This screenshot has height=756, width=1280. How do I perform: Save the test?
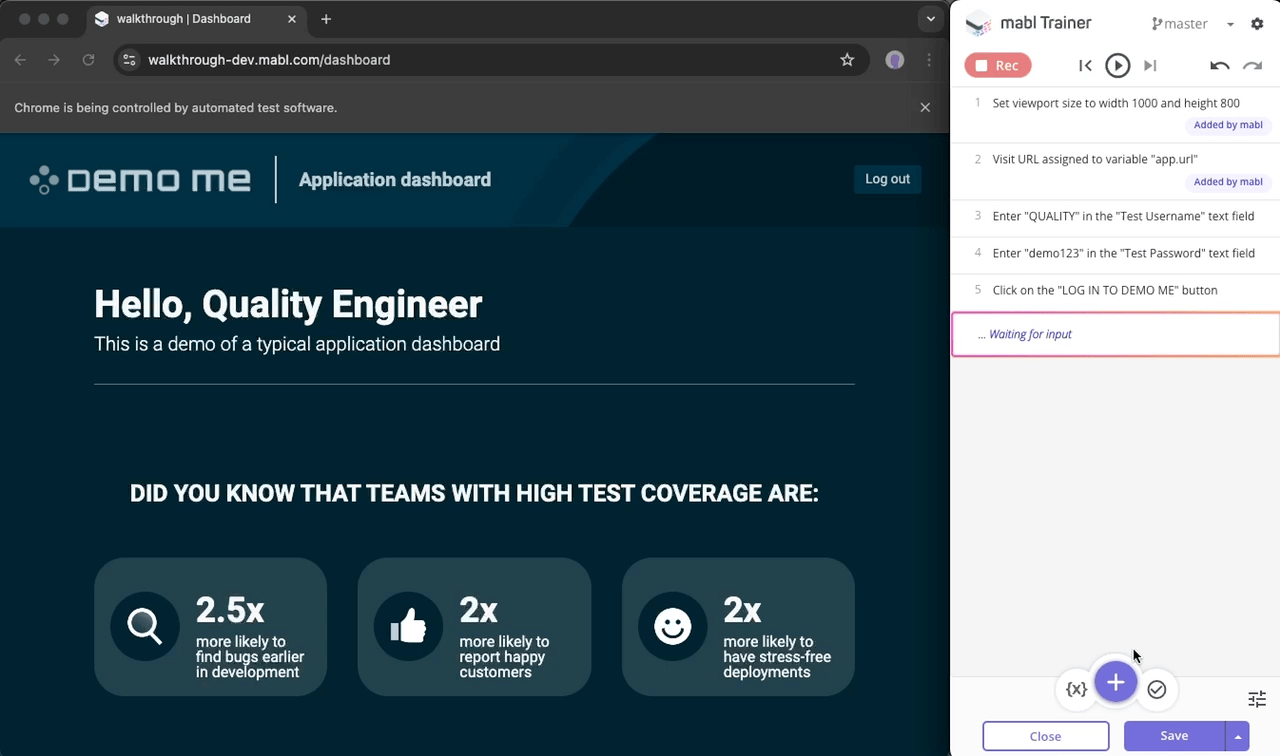(1174, 736)
